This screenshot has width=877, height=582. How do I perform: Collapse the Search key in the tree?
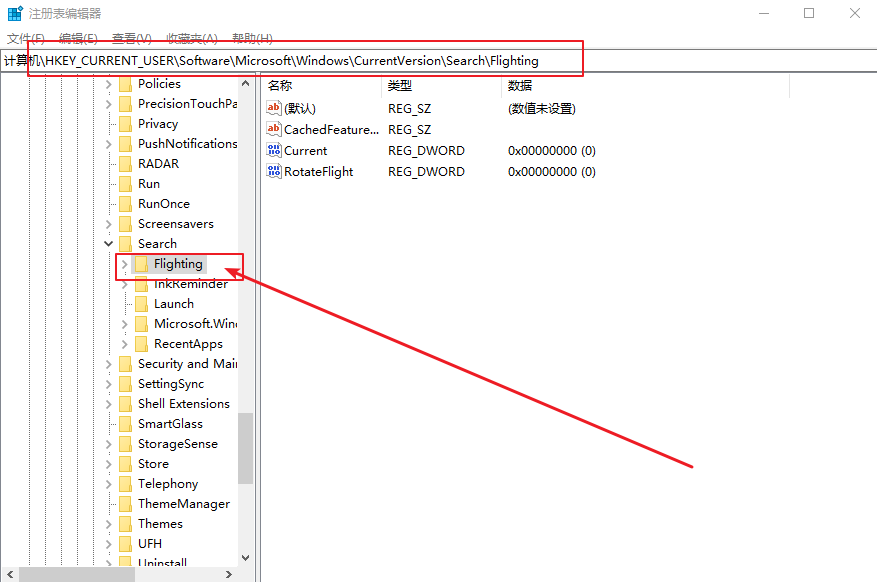coord(108,244)
